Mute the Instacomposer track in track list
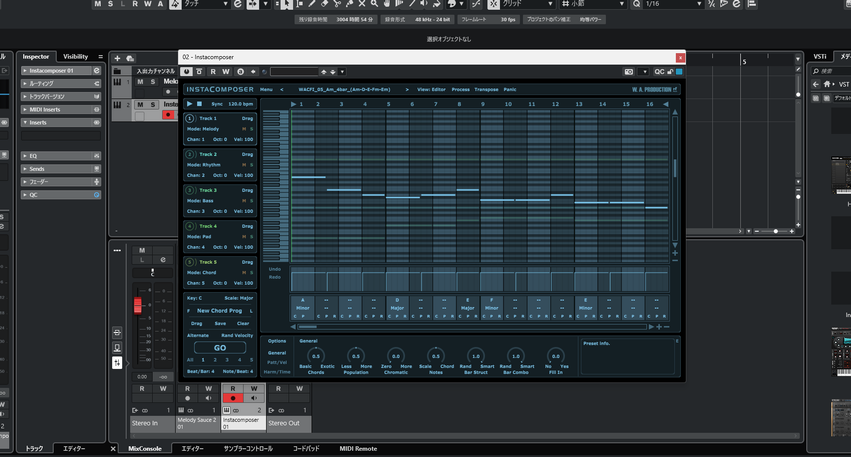The width and height of the screenshot is (851, 457). pos(141,104)
